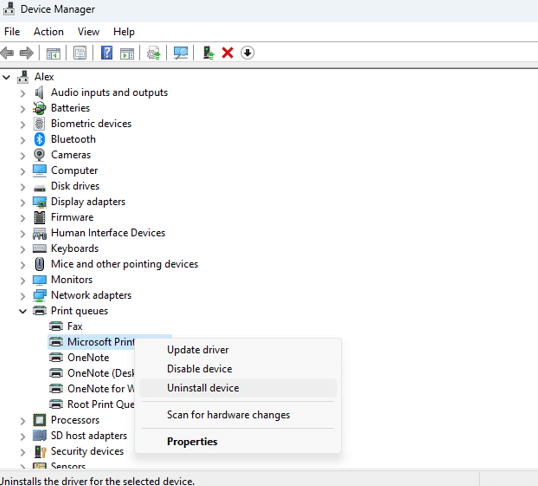The image size is (538, 486).
Task: Expand the SD host adapters chevron
Action: (x=23, y=436)
